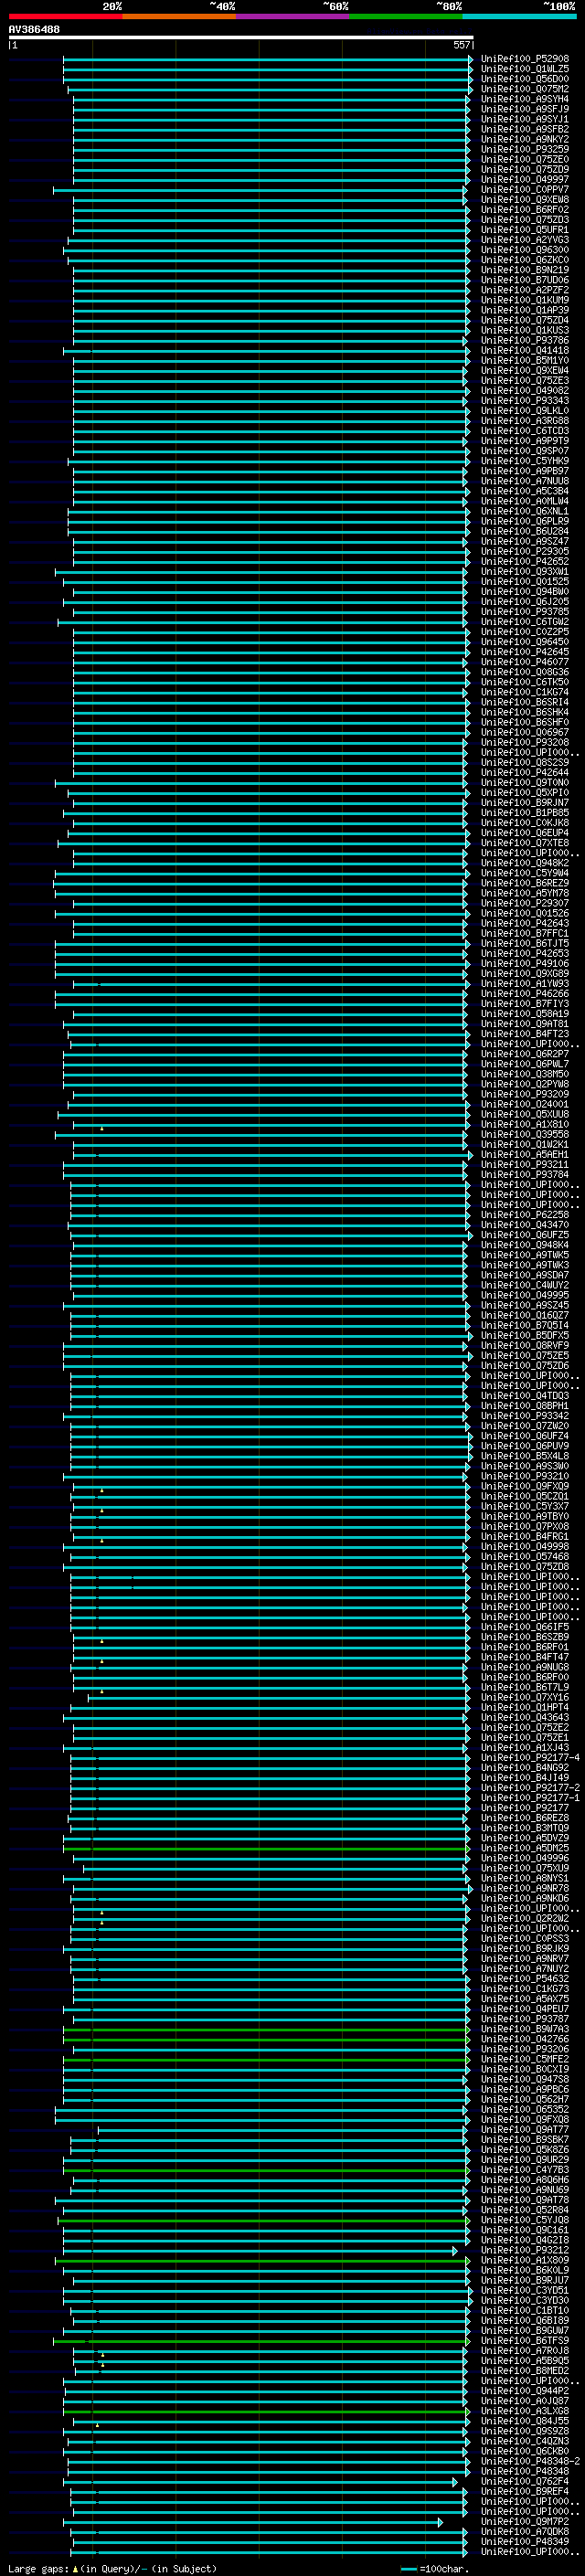Select hit label UniRef100_Q9LKL0
The width and height of the screenshot is (585, 2576).
524,411
